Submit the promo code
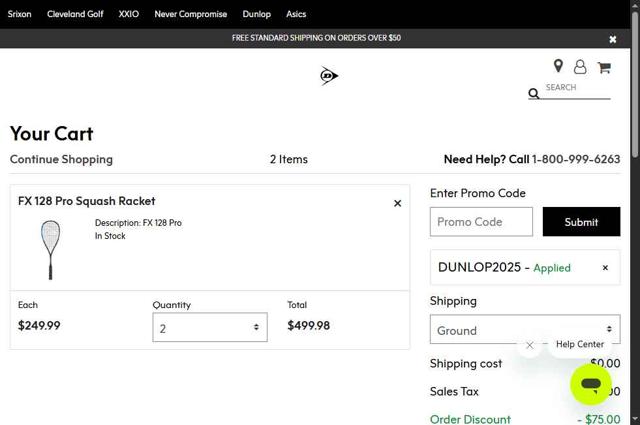Viewport: 640px width, 425px height. point(581,222)
